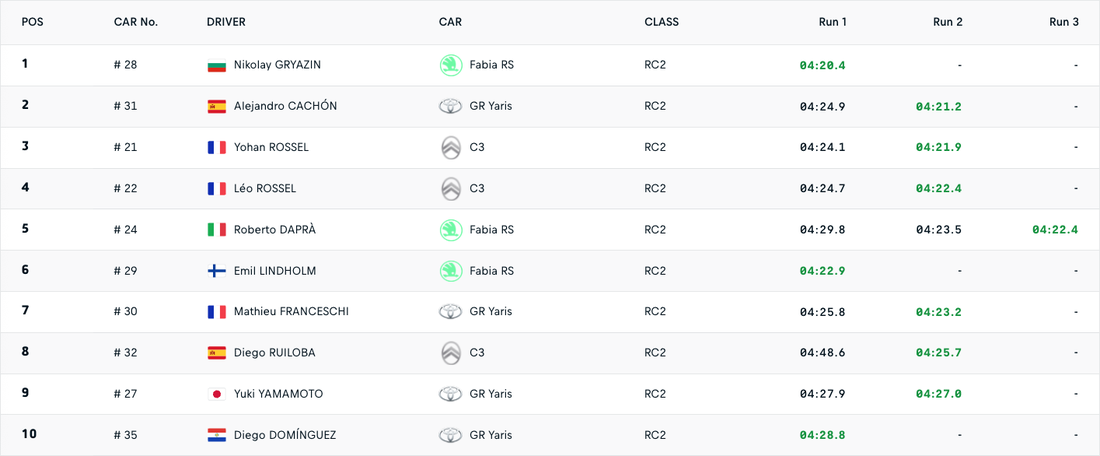Click the Japanese flag beside Yuki Yamamoto
Image resolution: width=1100 pixels, height=456 pixels.
(x=216, y=394)
